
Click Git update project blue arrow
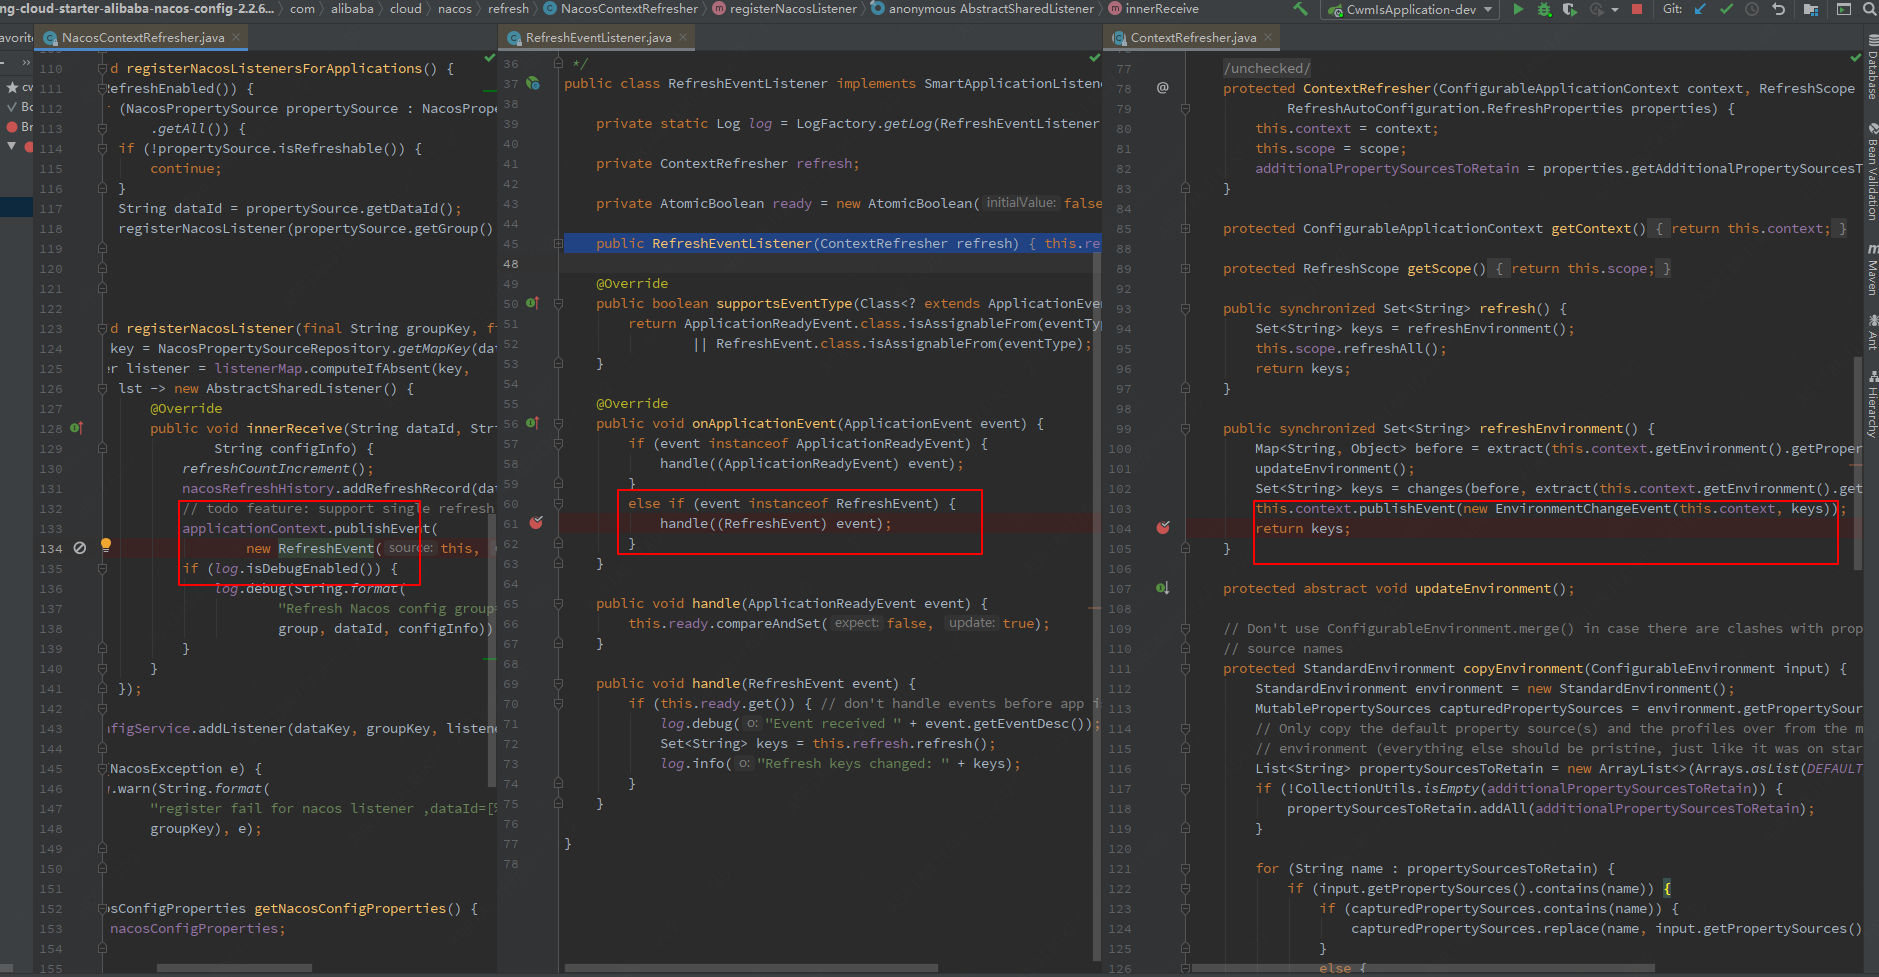click(x=1701, y=9)
